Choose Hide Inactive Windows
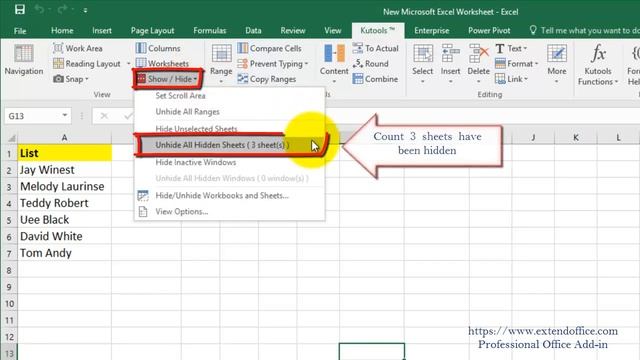Image resolution: width=640 pixels, height=360 pixels. [x=230, y=162]
